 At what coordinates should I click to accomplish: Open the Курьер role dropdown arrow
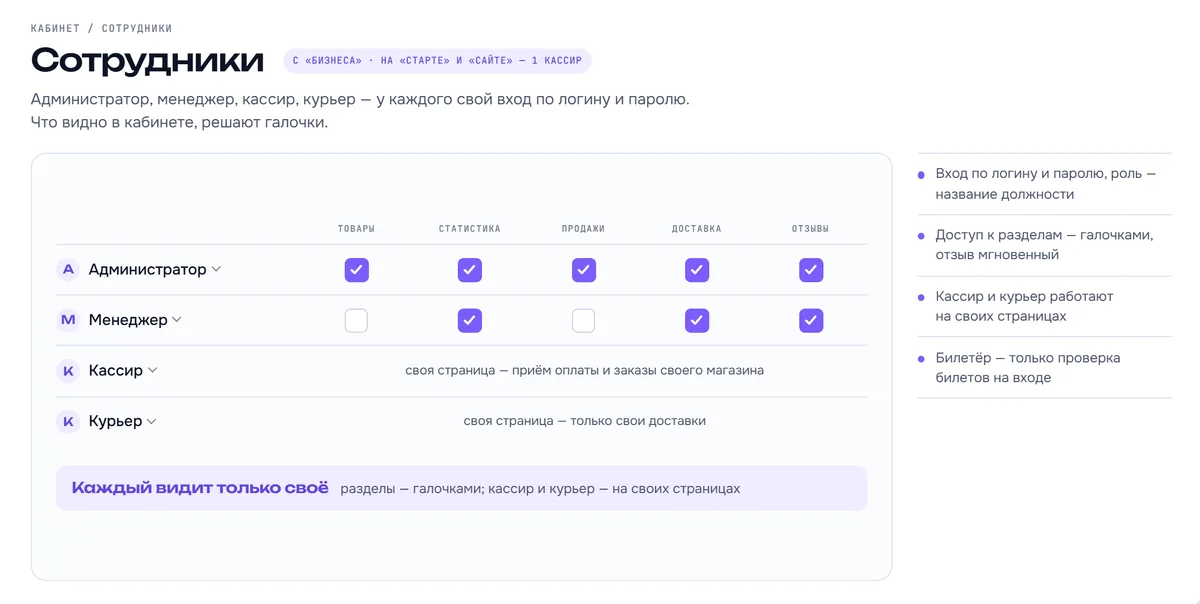click(152, 421)
